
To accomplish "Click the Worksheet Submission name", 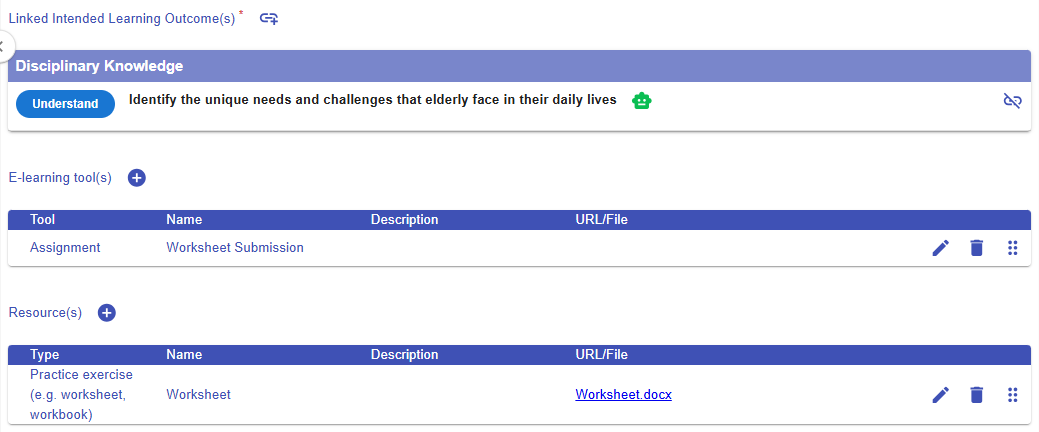I will pos(235,248).
